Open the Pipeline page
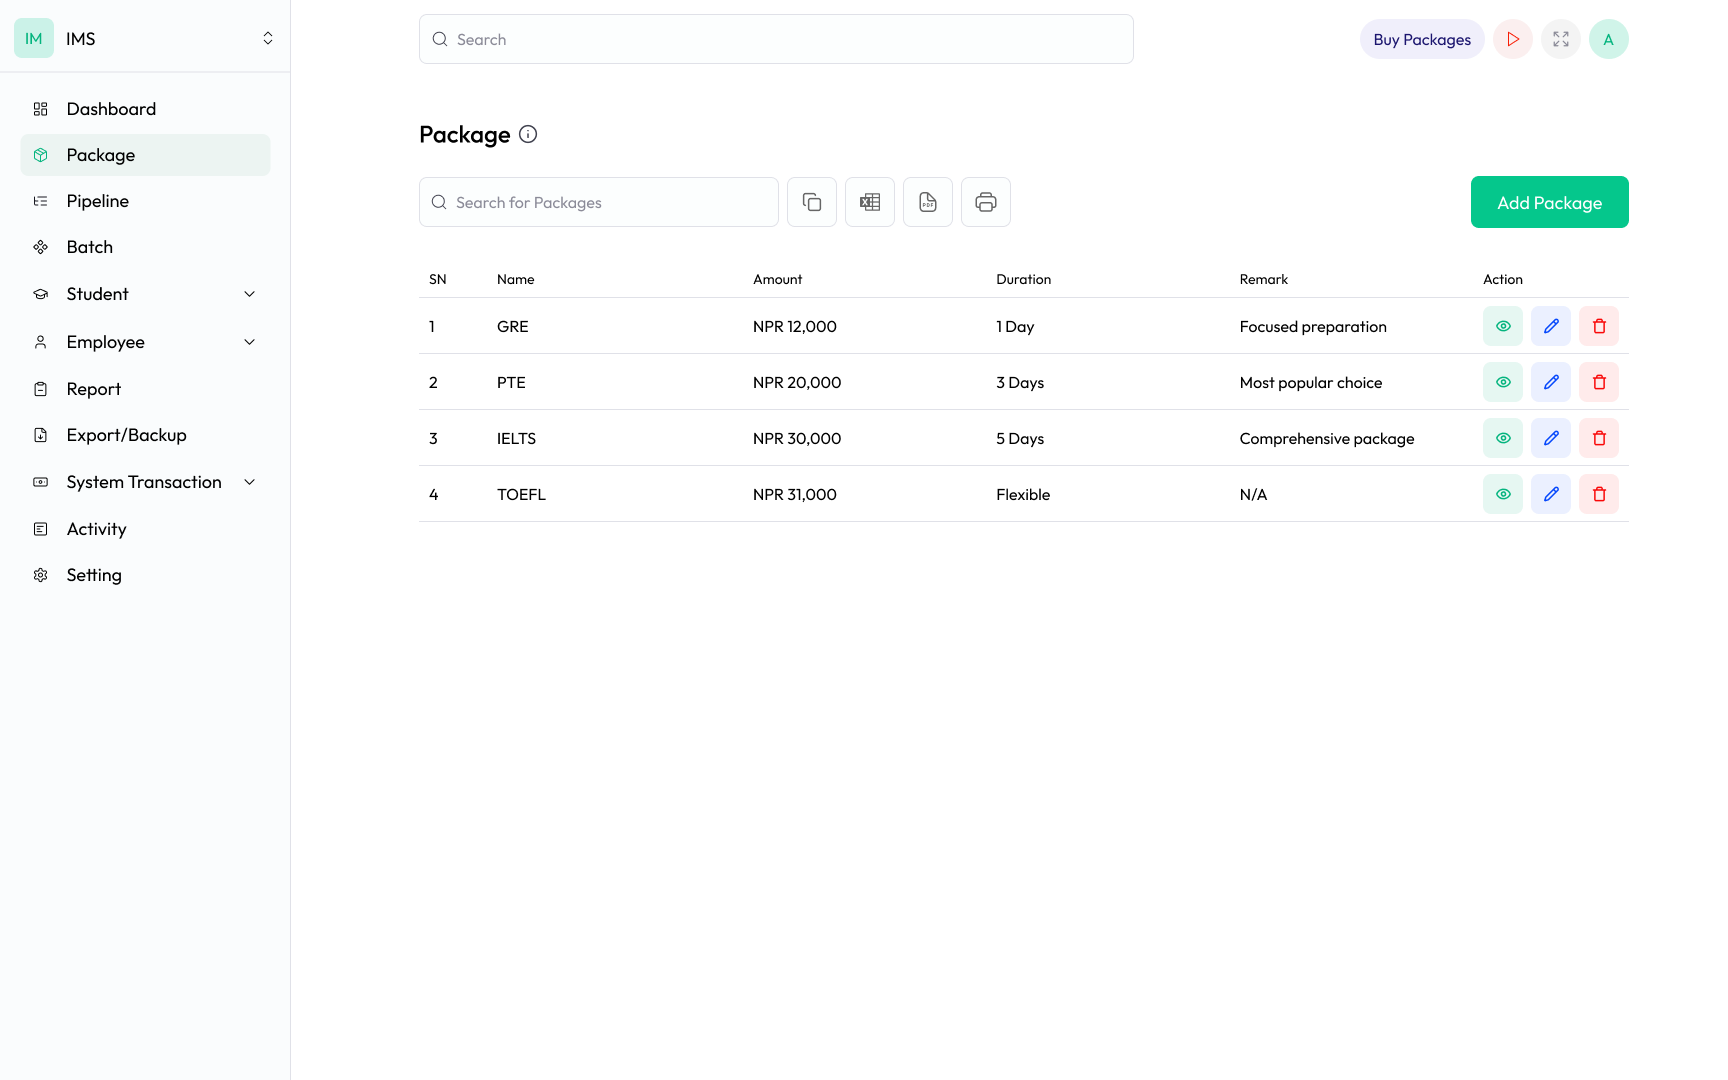 (145, 201)
